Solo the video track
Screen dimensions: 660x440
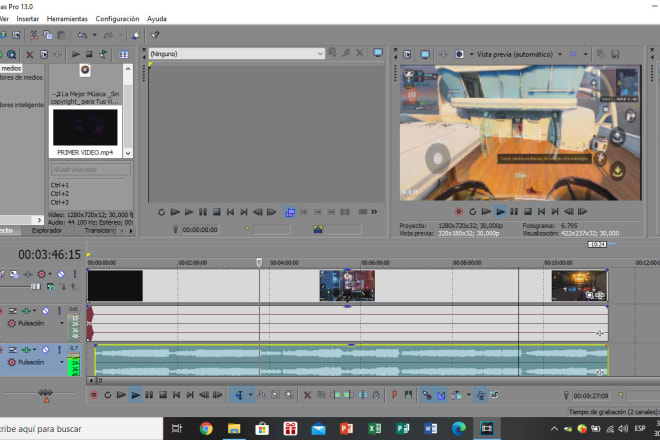point(75,274)
